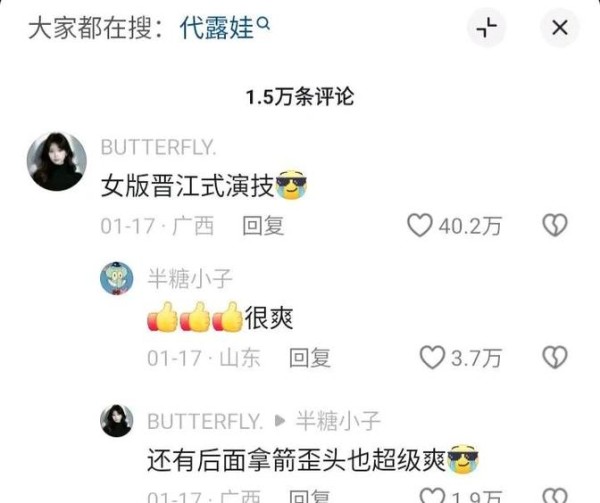The width and height of the screenshot is (600, 503).
Task: Reply to BUTTERFLY's top comment
Action: pos(263,226)
